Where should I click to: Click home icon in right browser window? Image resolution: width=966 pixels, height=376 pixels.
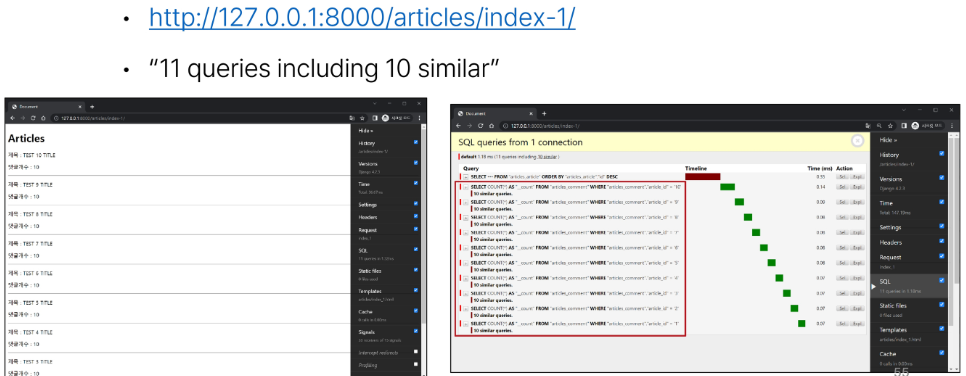pyautogui.click(x=491, y=126)
